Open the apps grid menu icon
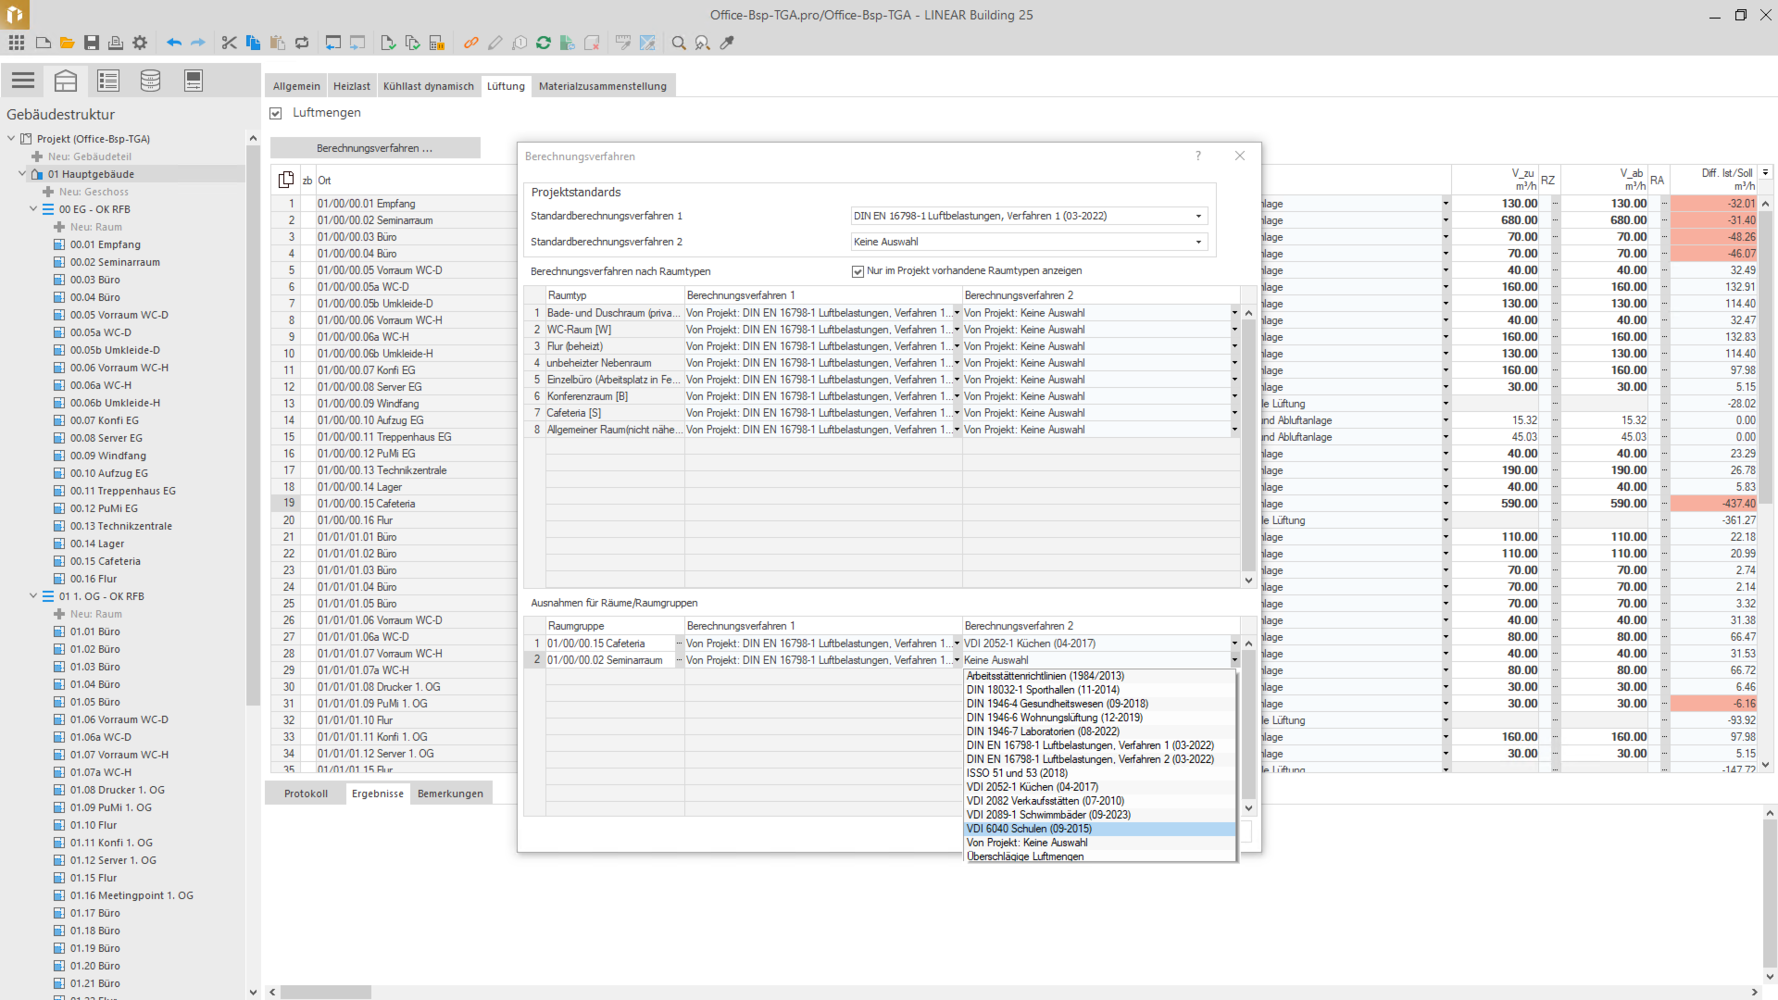Screen dimensions: 1778x1000 point(17,43)
